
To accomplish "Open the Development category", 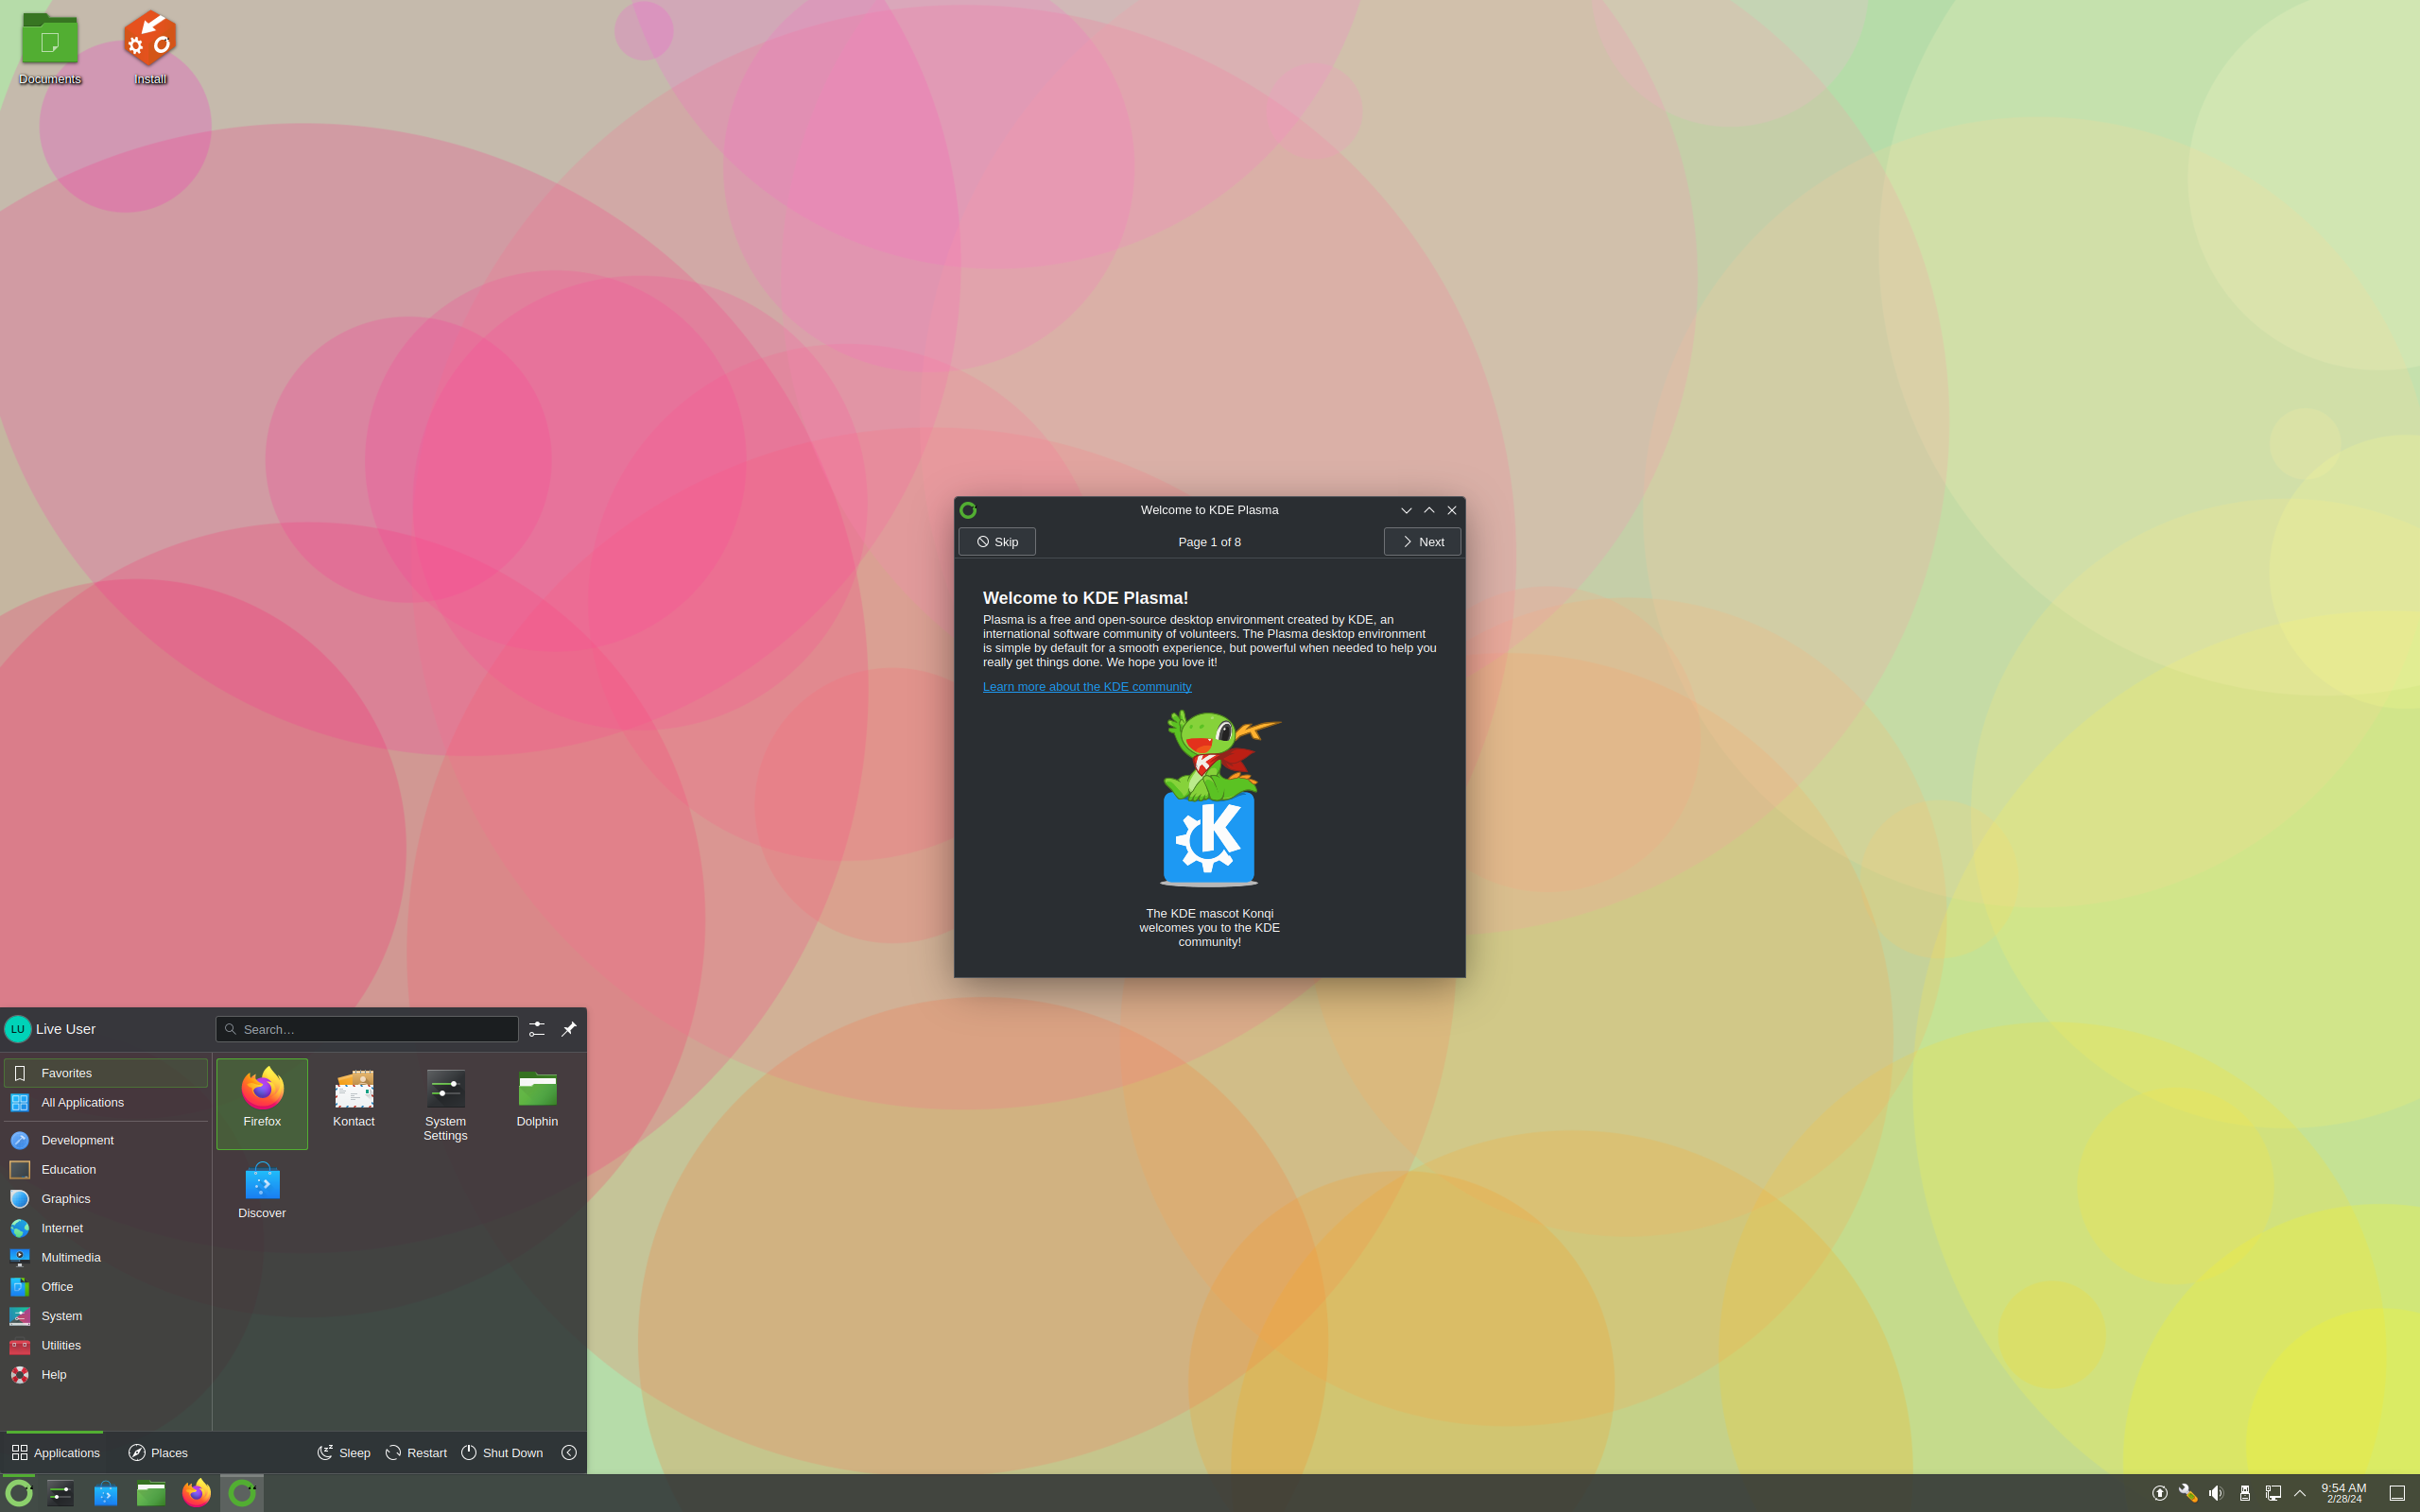I will tap(106, 1140).
